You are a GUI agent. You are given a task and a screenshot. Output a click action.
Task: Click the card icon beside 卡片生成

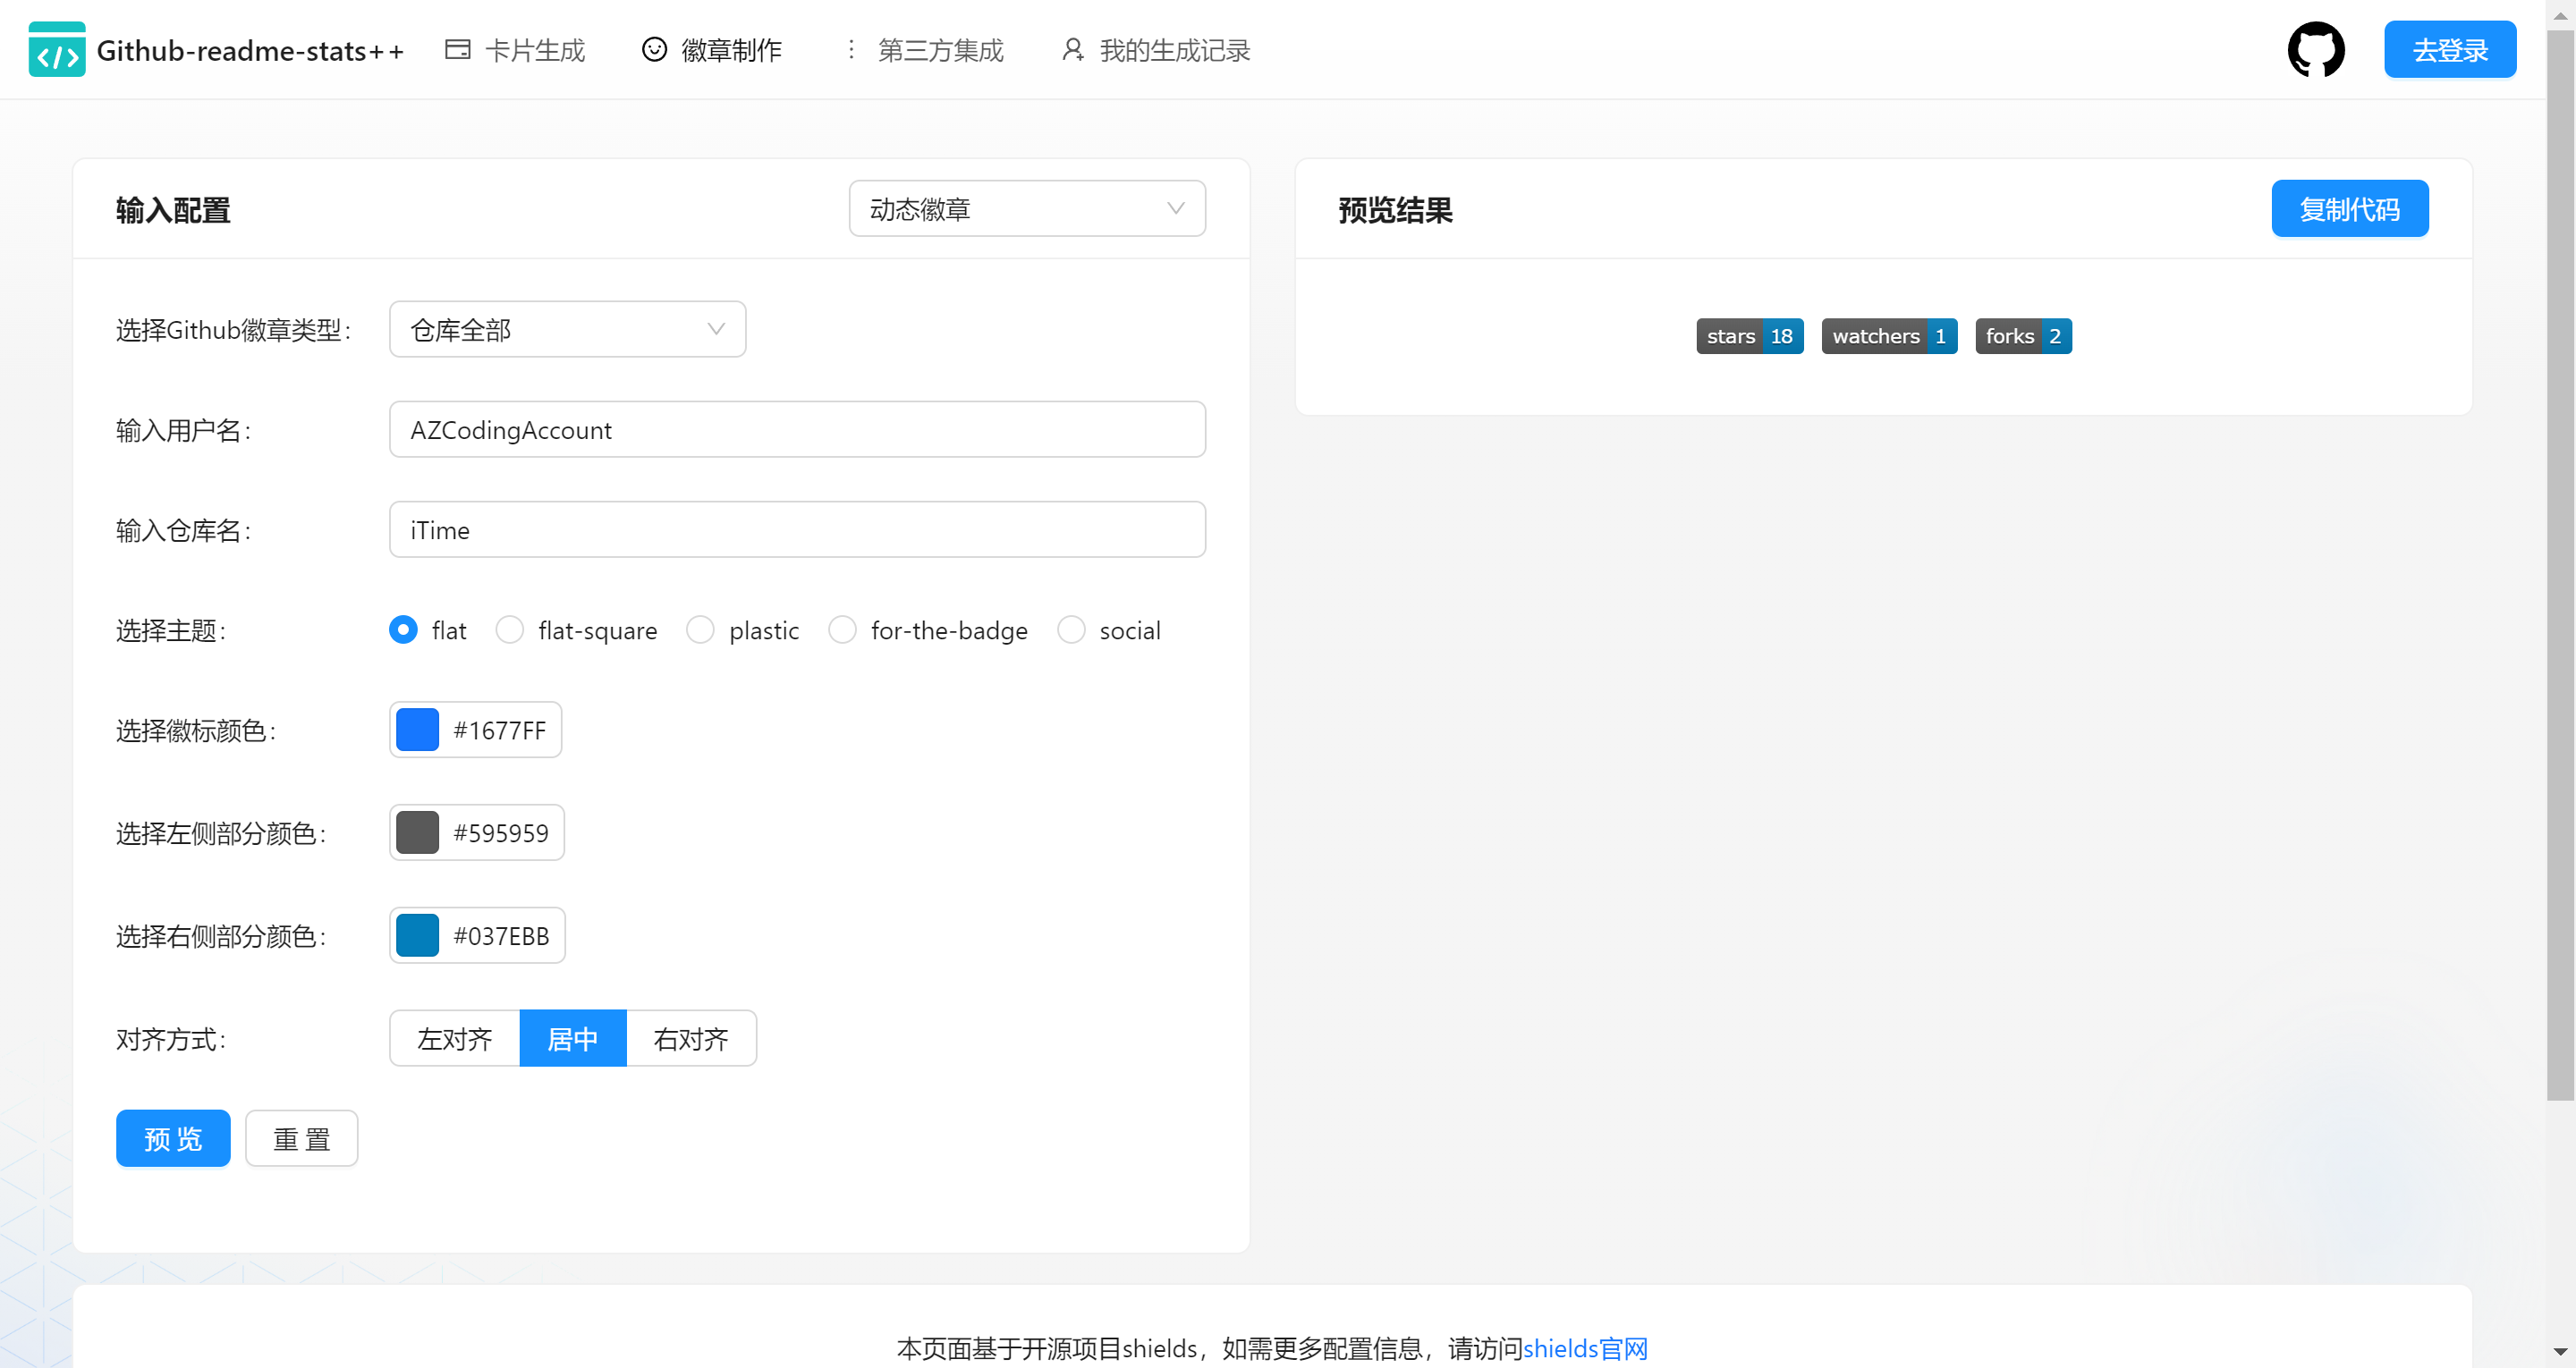click(457, 50)
